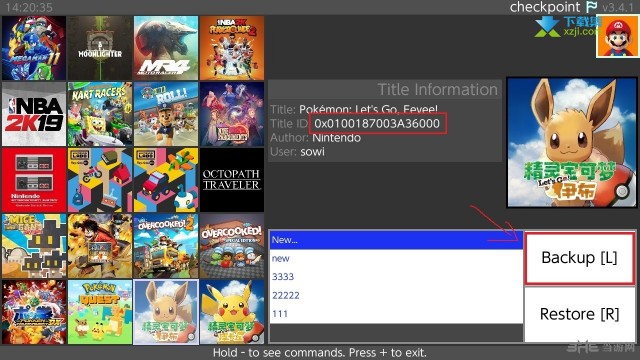Click the Restore [R] button
Screen dimensions: 640x360
point(580,314)
